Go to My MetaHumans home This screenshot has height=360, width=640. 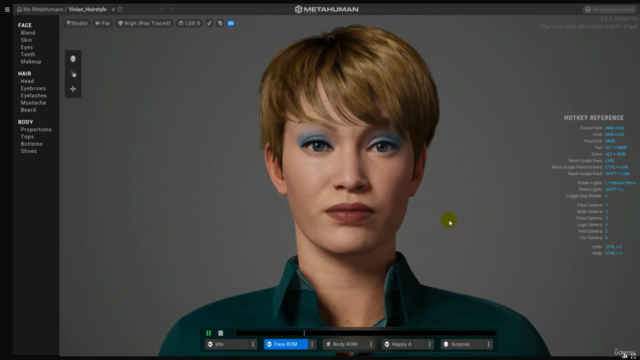tap(43, 9)
